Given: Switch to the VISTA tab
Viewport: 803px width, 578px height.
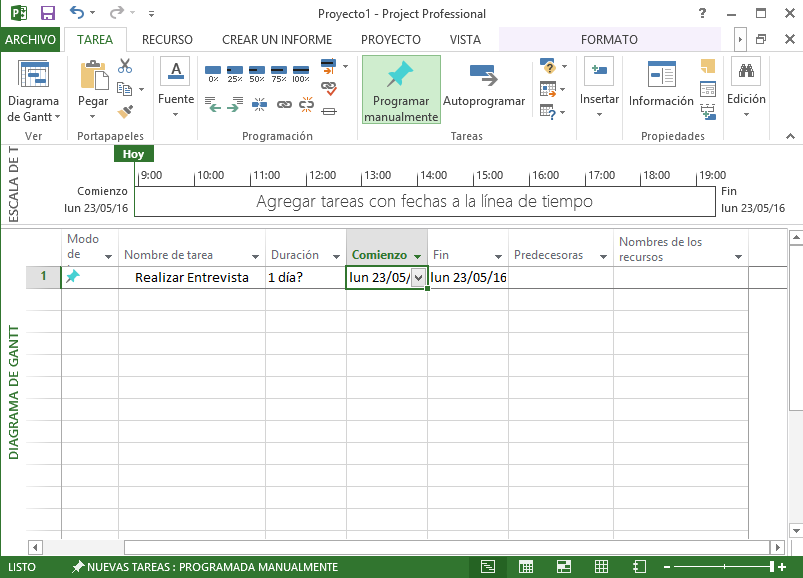Looking at the screenshot, I should coord(465,40).
